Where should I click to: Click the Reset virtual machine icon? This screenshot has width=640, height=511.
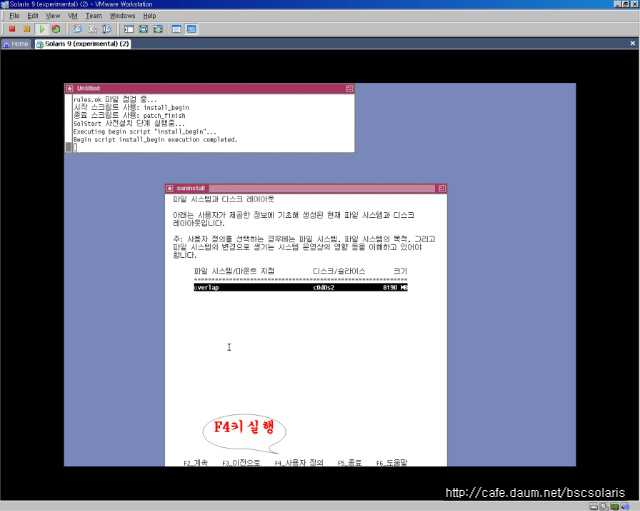coord(56,29)
